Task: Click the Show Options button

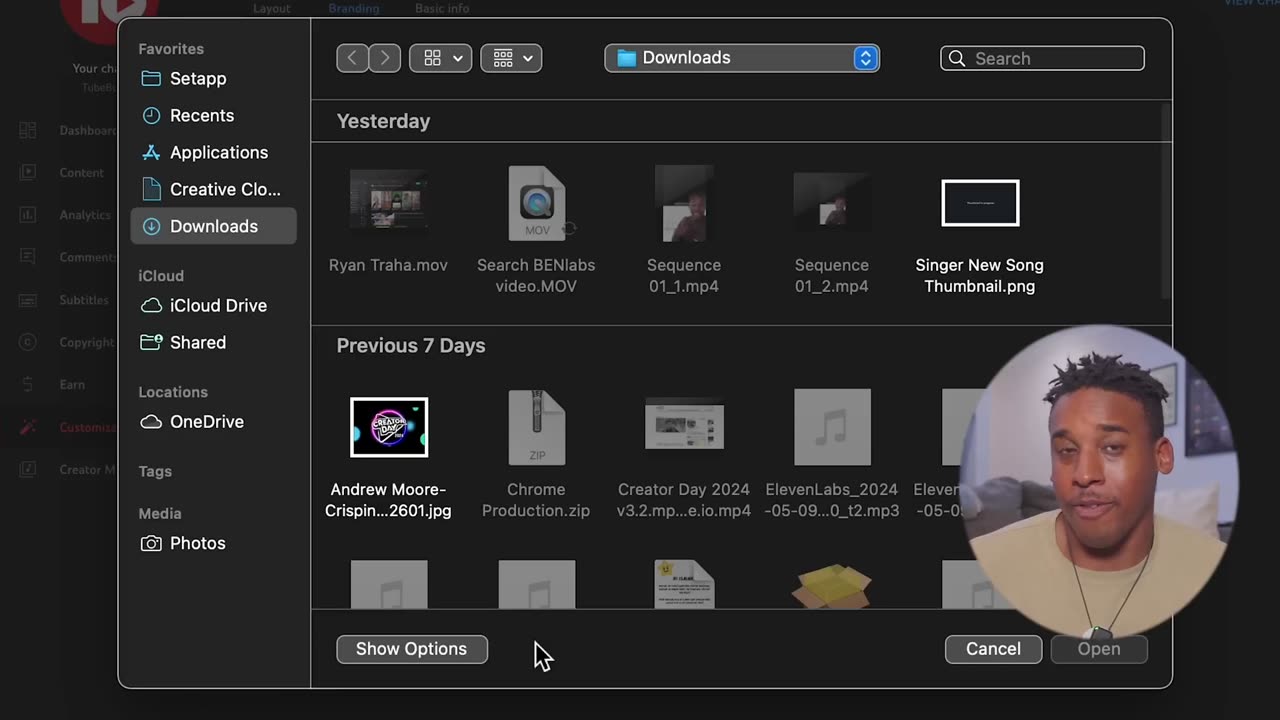Action: coord(412,649)
